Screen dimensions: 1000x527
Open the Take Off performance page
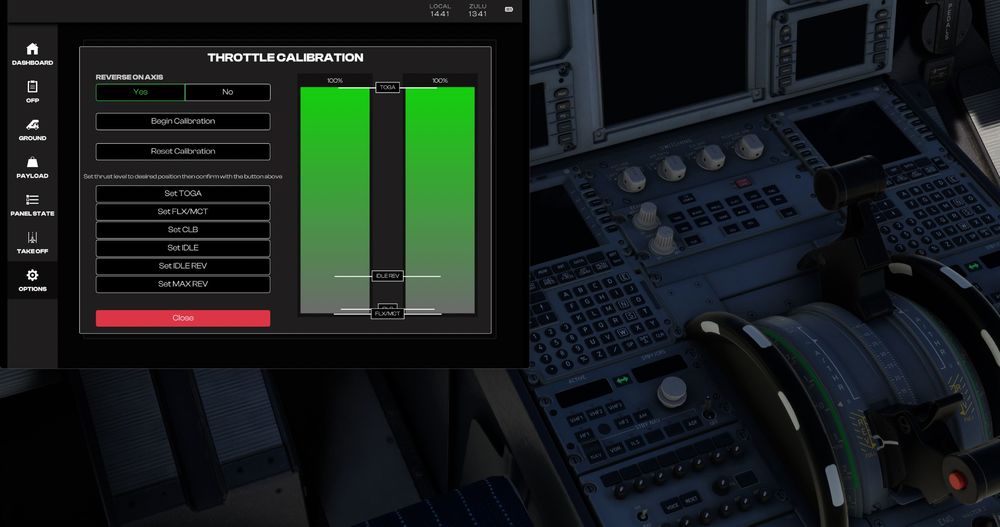tap(32, 242)
